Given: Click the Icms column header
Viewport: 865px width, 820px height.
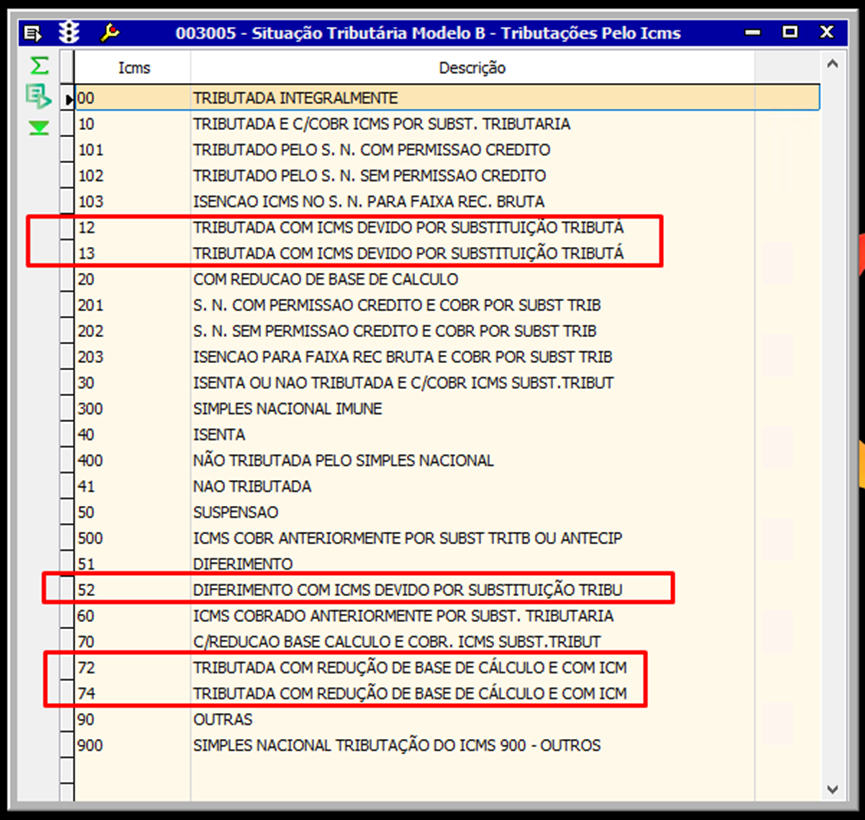Looking at the screenshot, I should click(133, 68).
